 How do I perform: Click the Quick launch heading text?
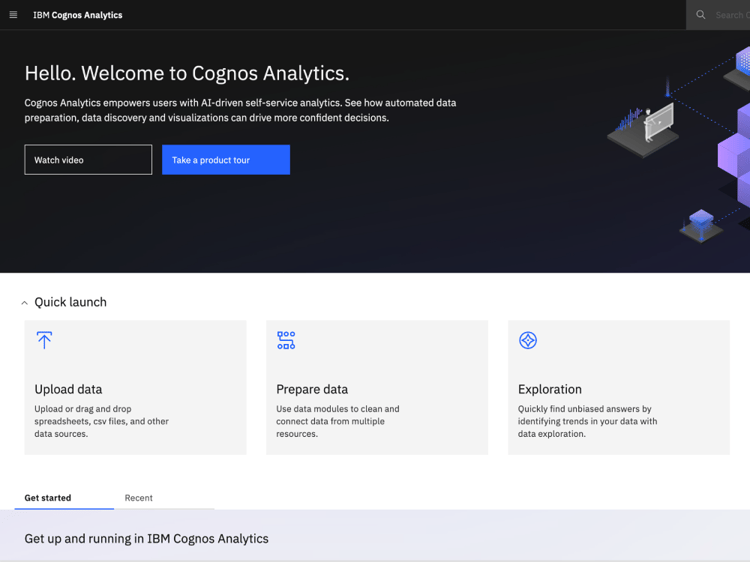pyautogui.click(x=70, y=302)
